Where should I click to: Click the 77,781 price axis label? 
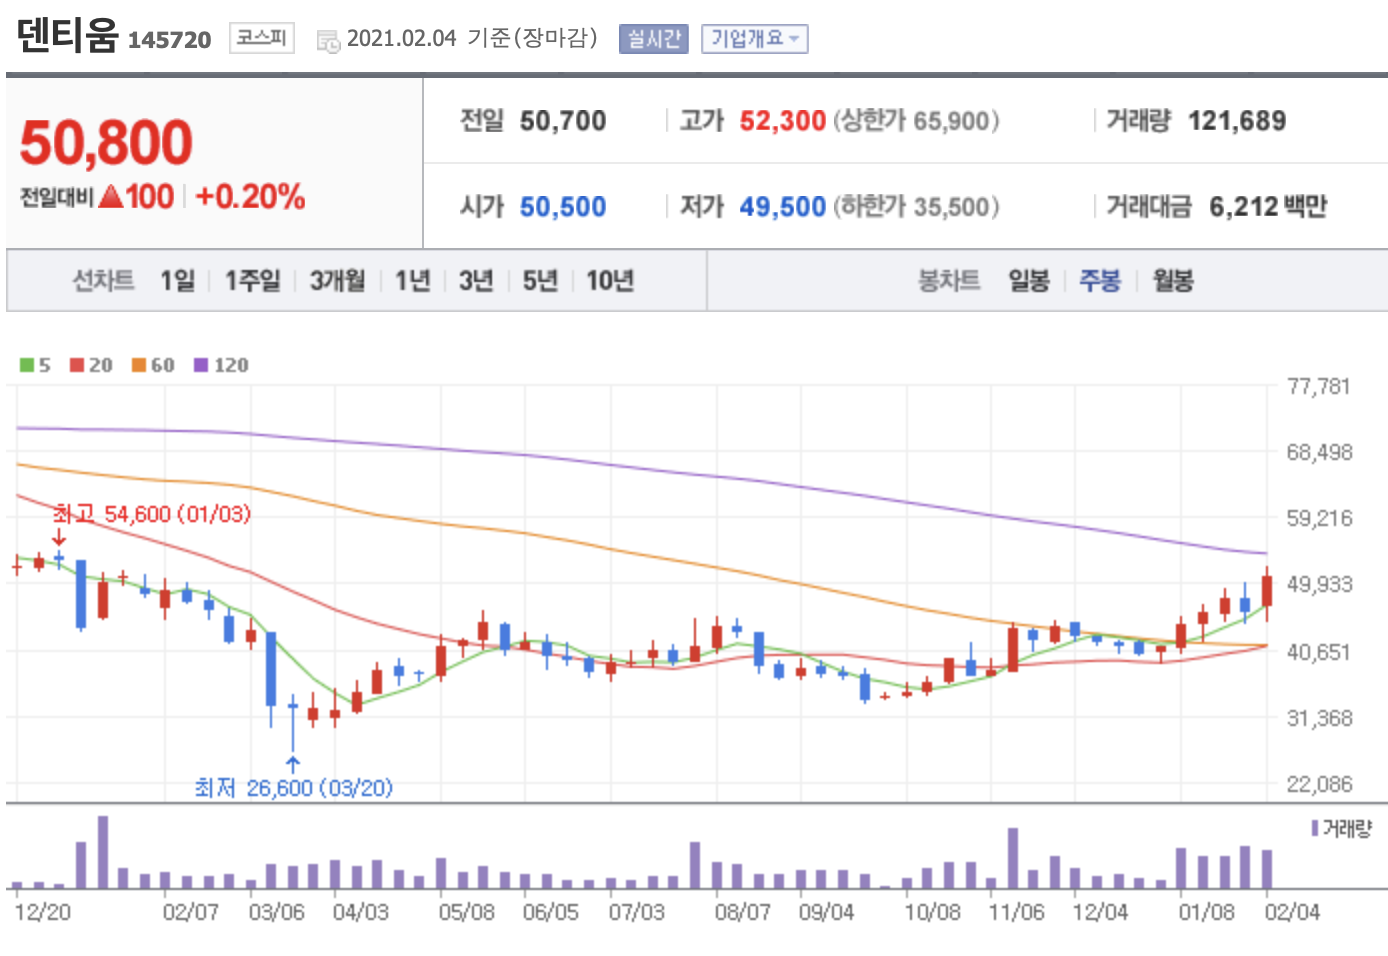point(1318,387)
